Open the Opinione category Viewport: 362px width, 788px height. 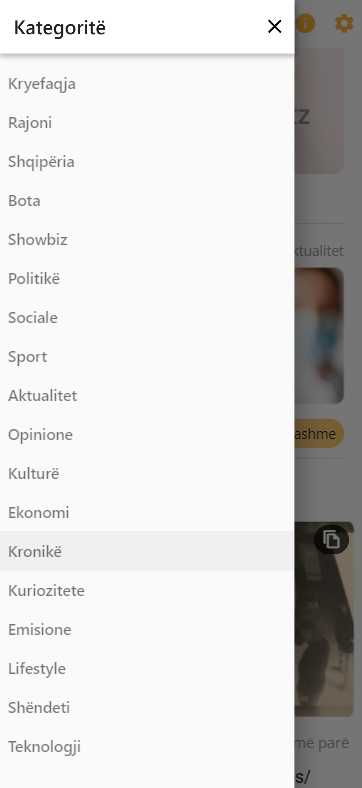pos(147,435)
